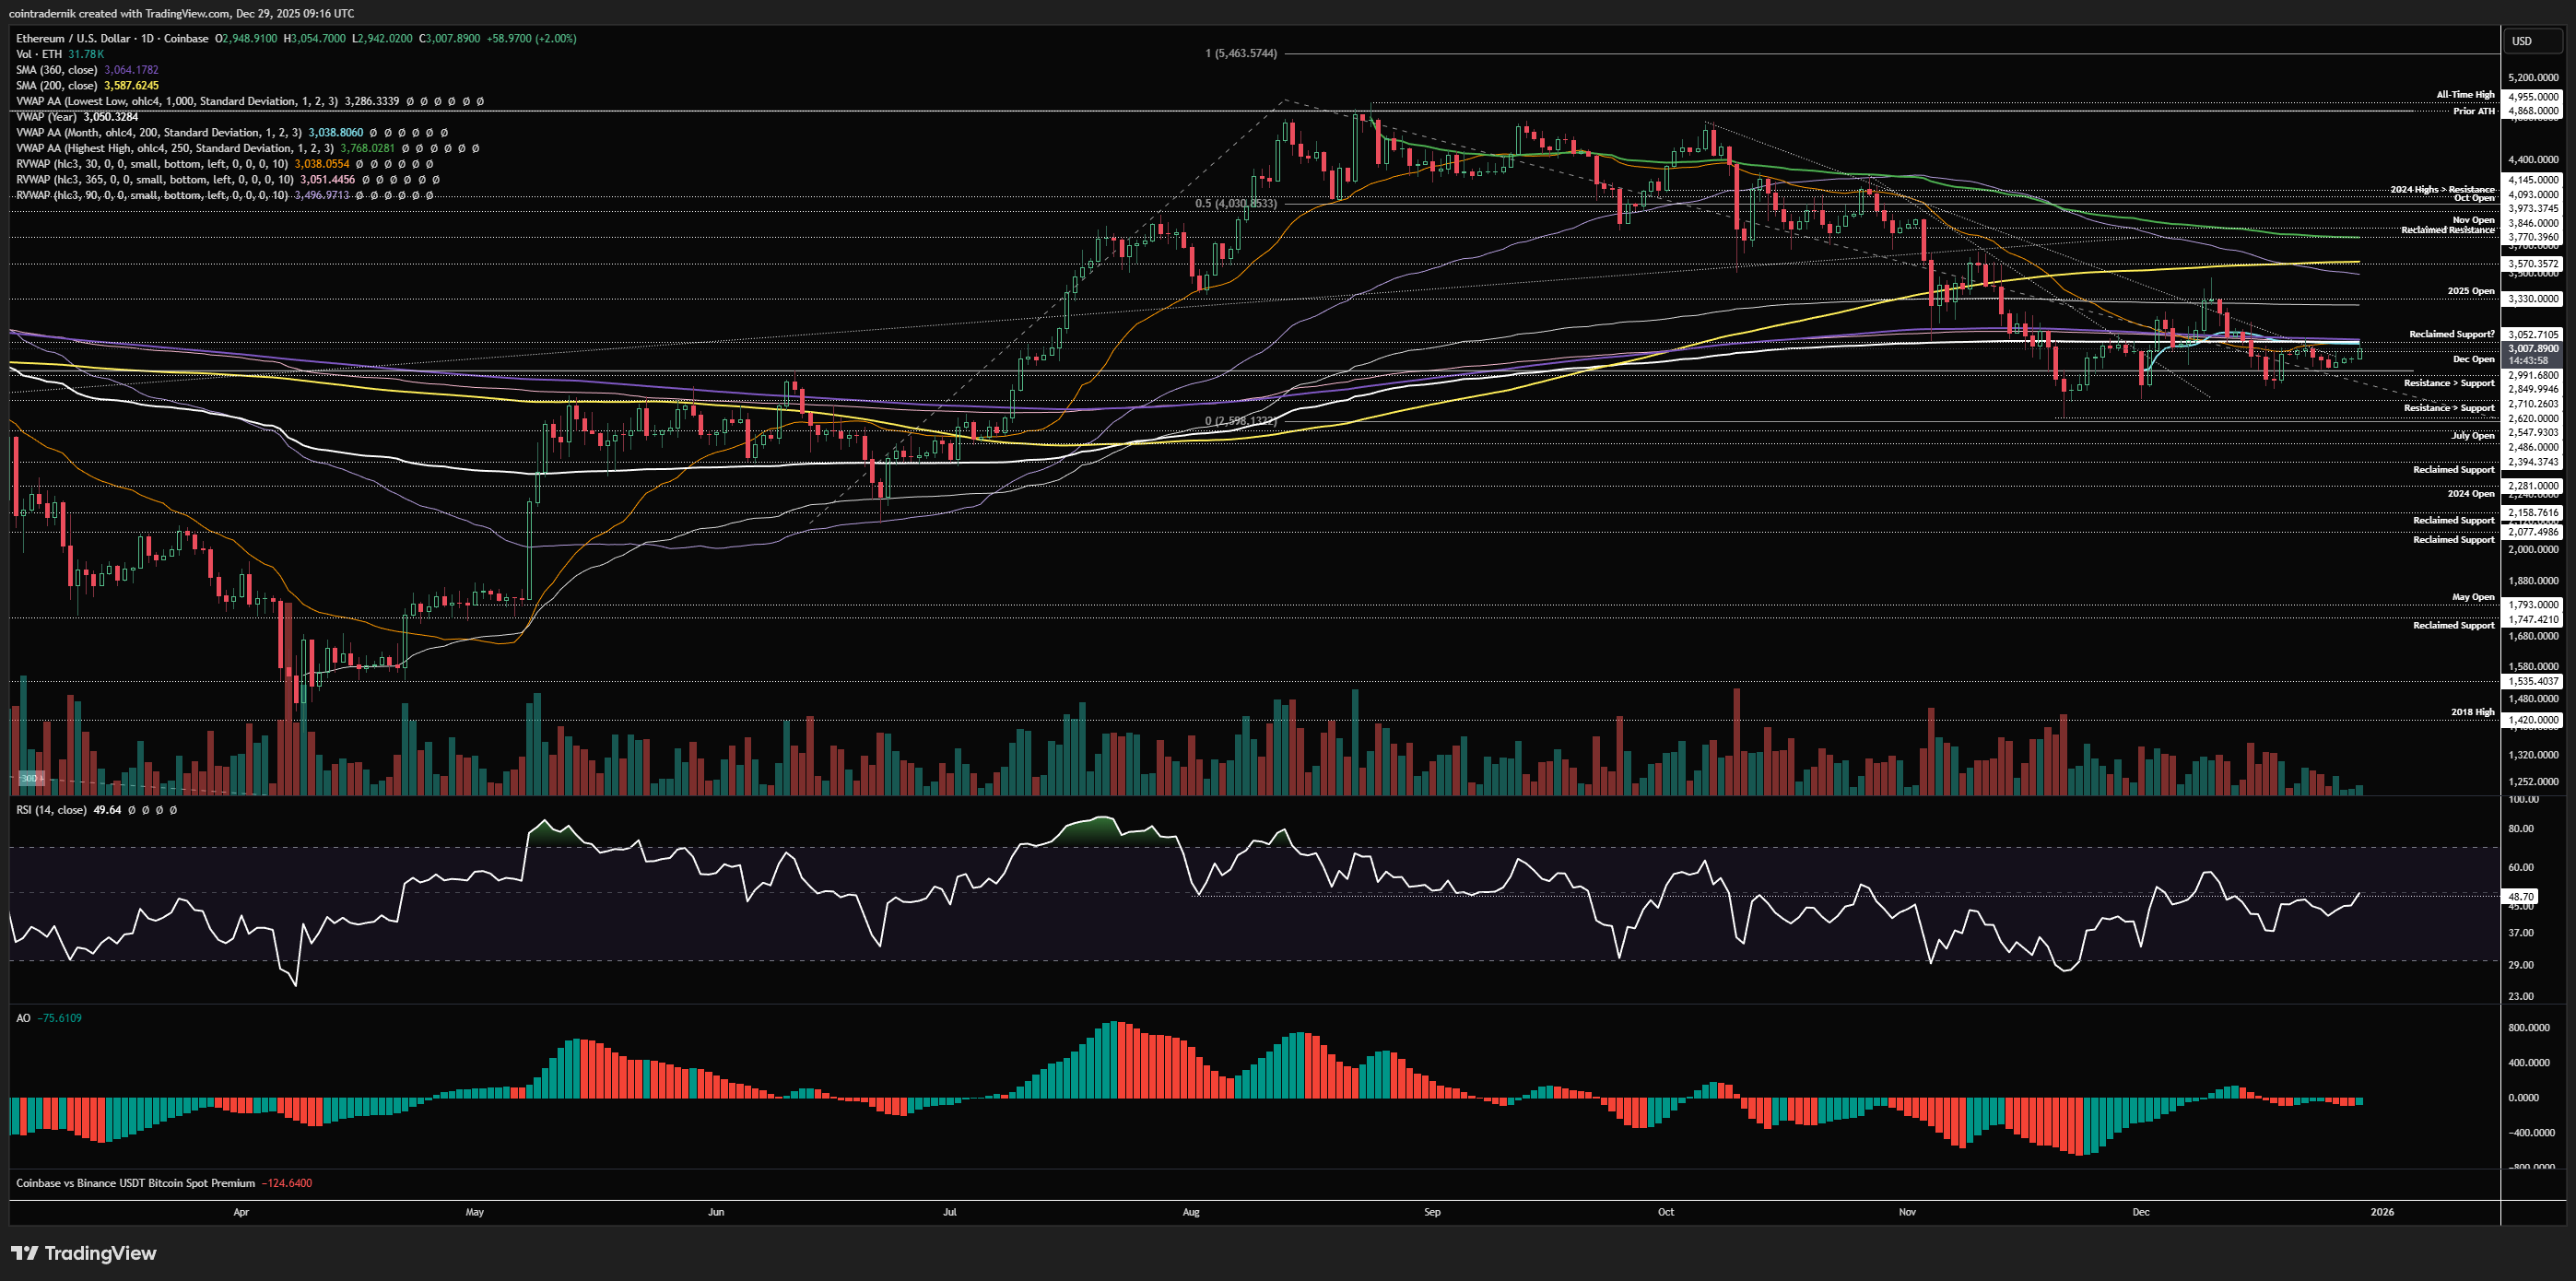The height and width of the screenshot is (1281, 2576).
Task: Click the RSI value label 48.70 on axis
Action: click(2521, 897)
